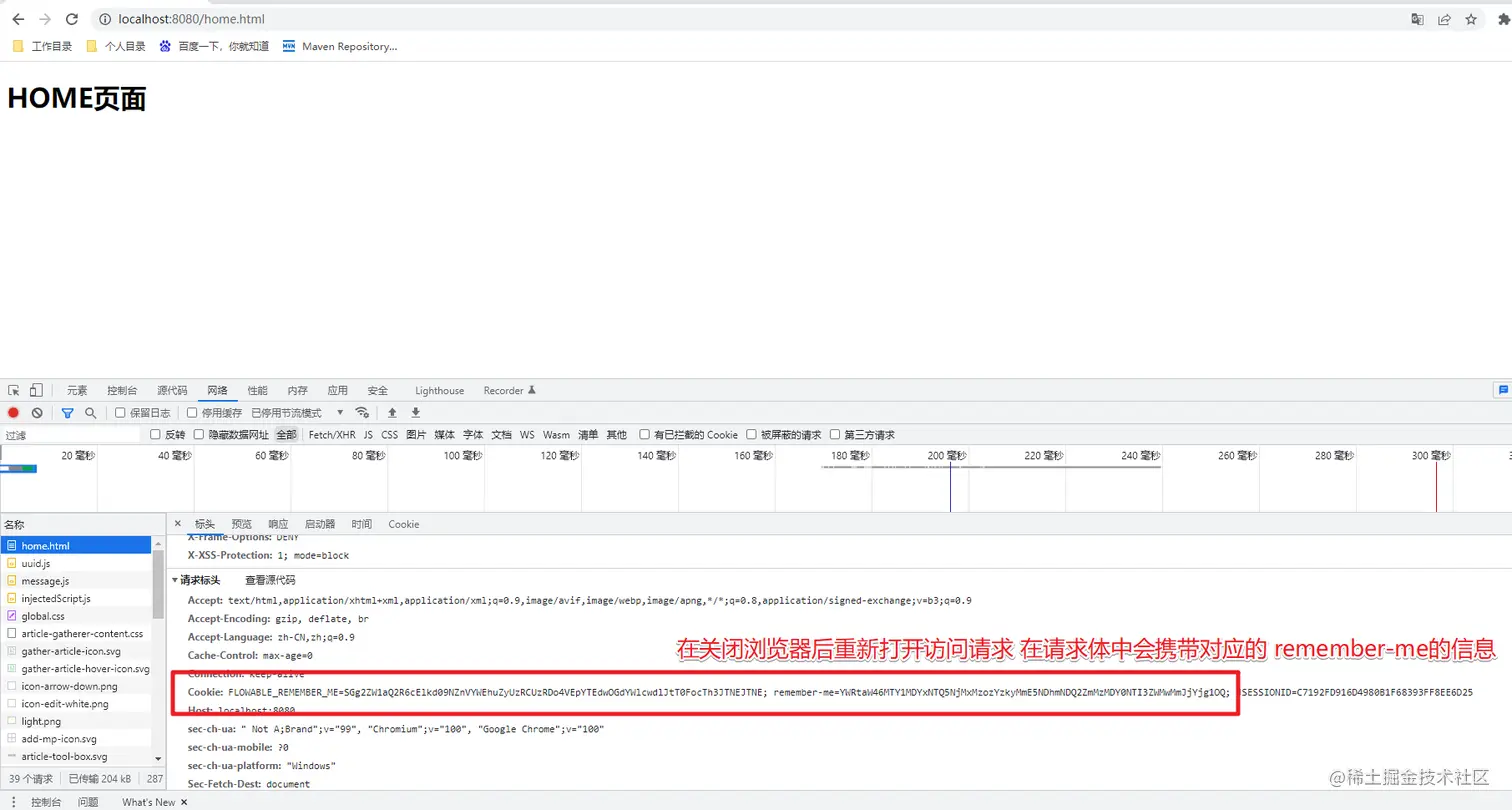Bookmark this page with the star icon
Viewport: 1512px width, 810px height.
[1471, 19]
